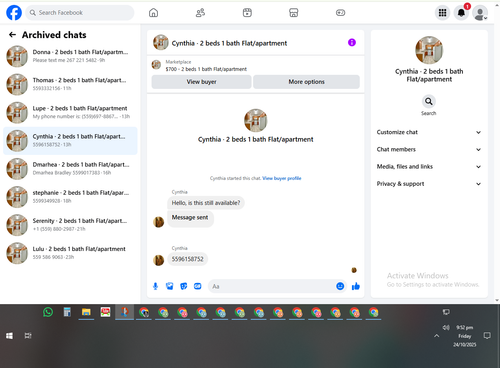Viewport: 500px width, 368px height.
Task: Click the More options button
Action: [306, 82]
